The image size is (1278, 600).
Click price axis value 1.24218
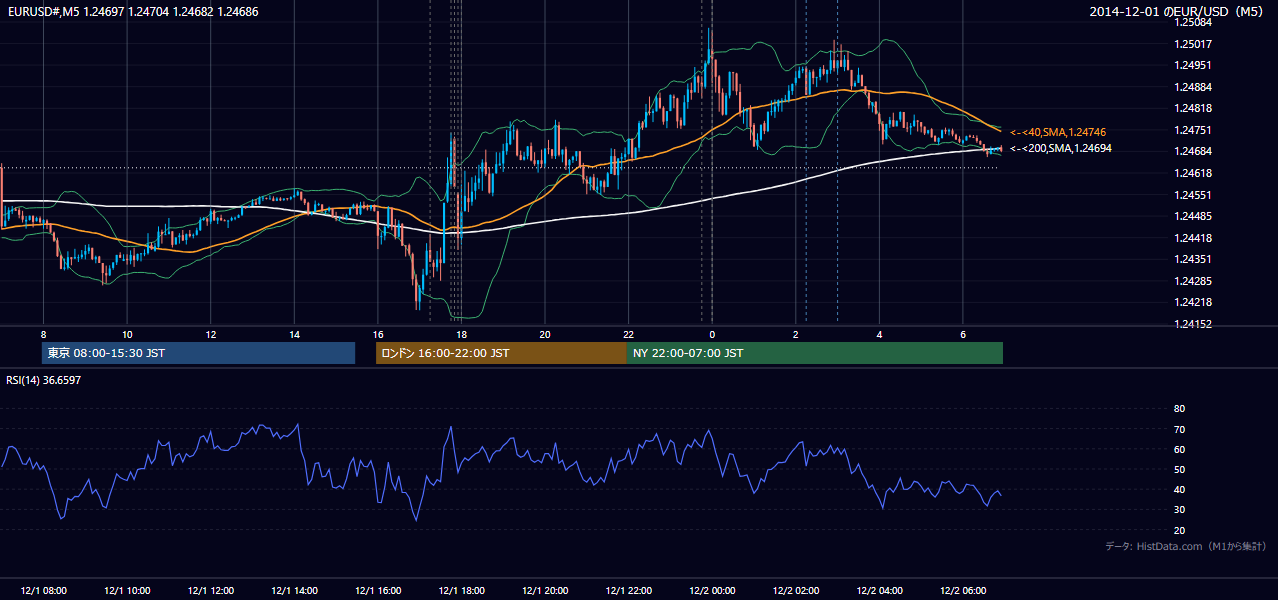tap(1192, 302)
